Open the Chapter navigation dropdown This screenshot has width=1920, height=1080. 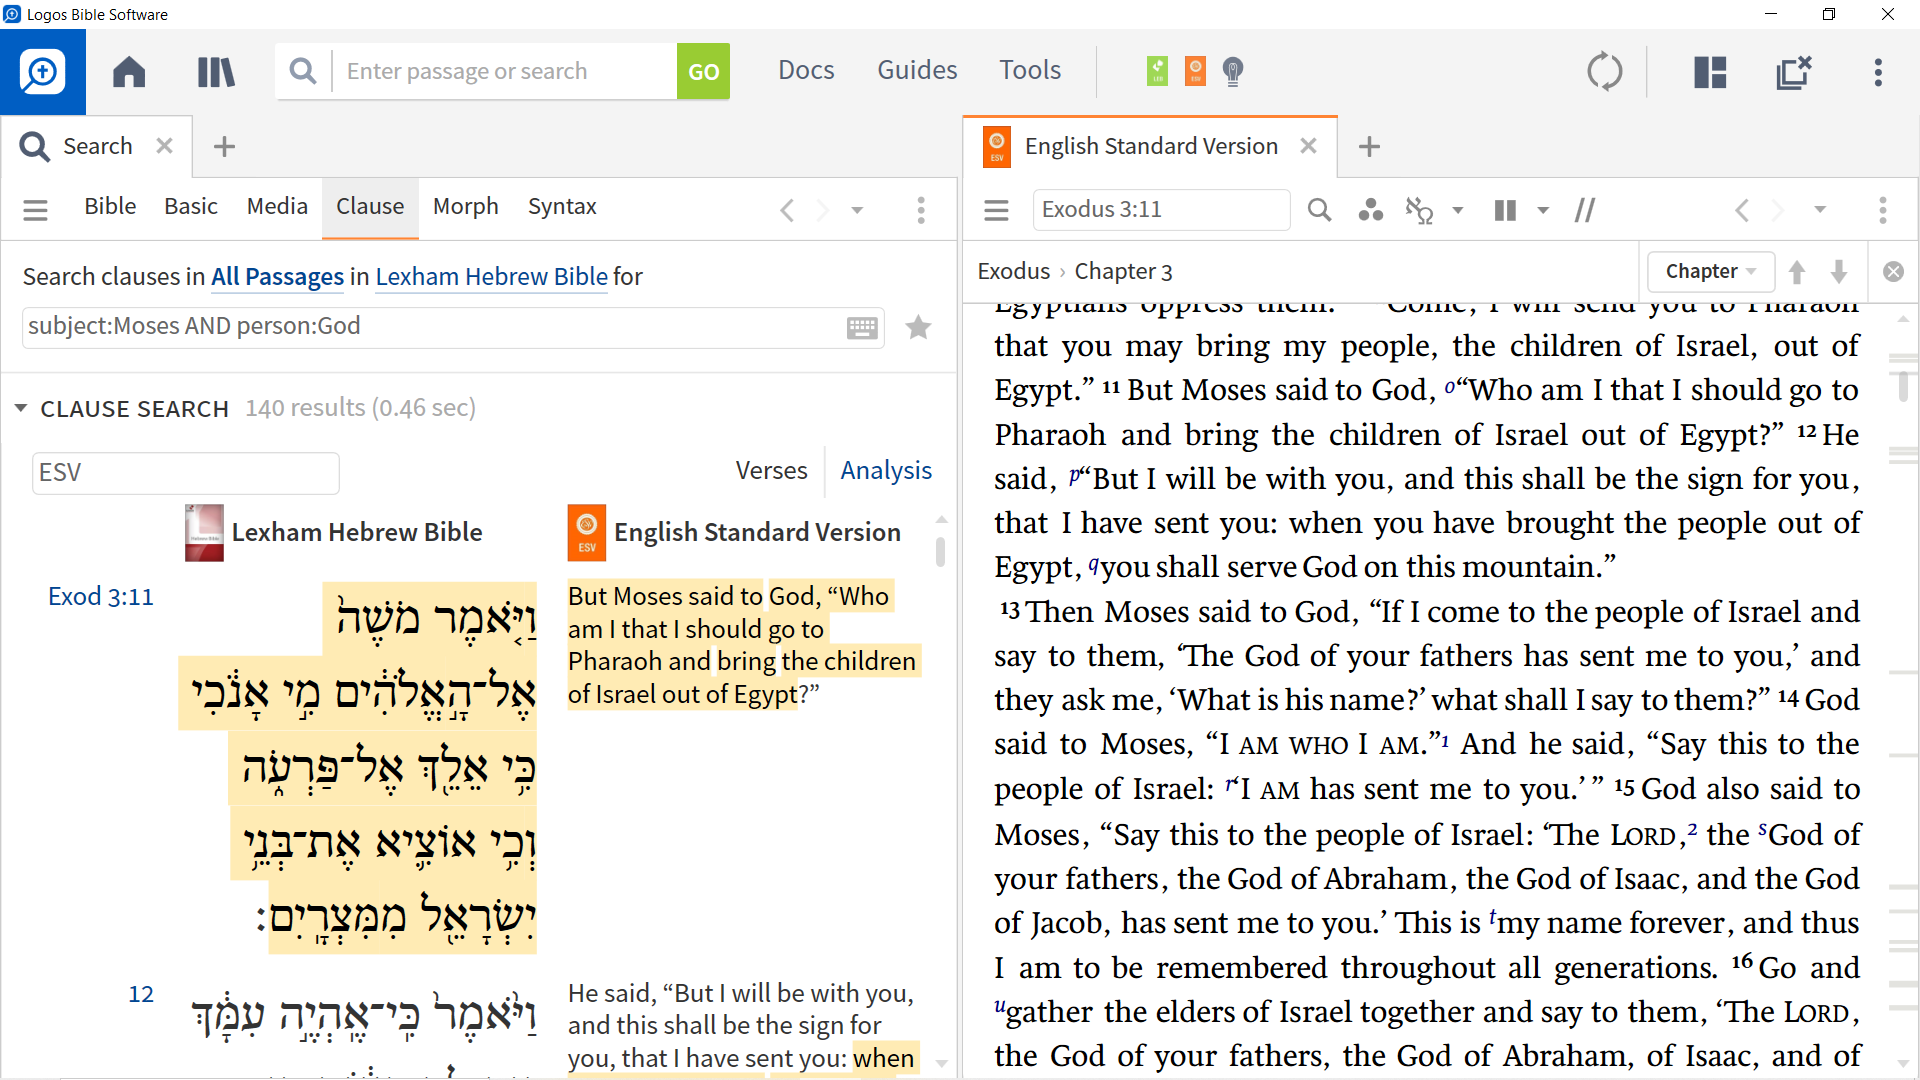[1710, 271]
